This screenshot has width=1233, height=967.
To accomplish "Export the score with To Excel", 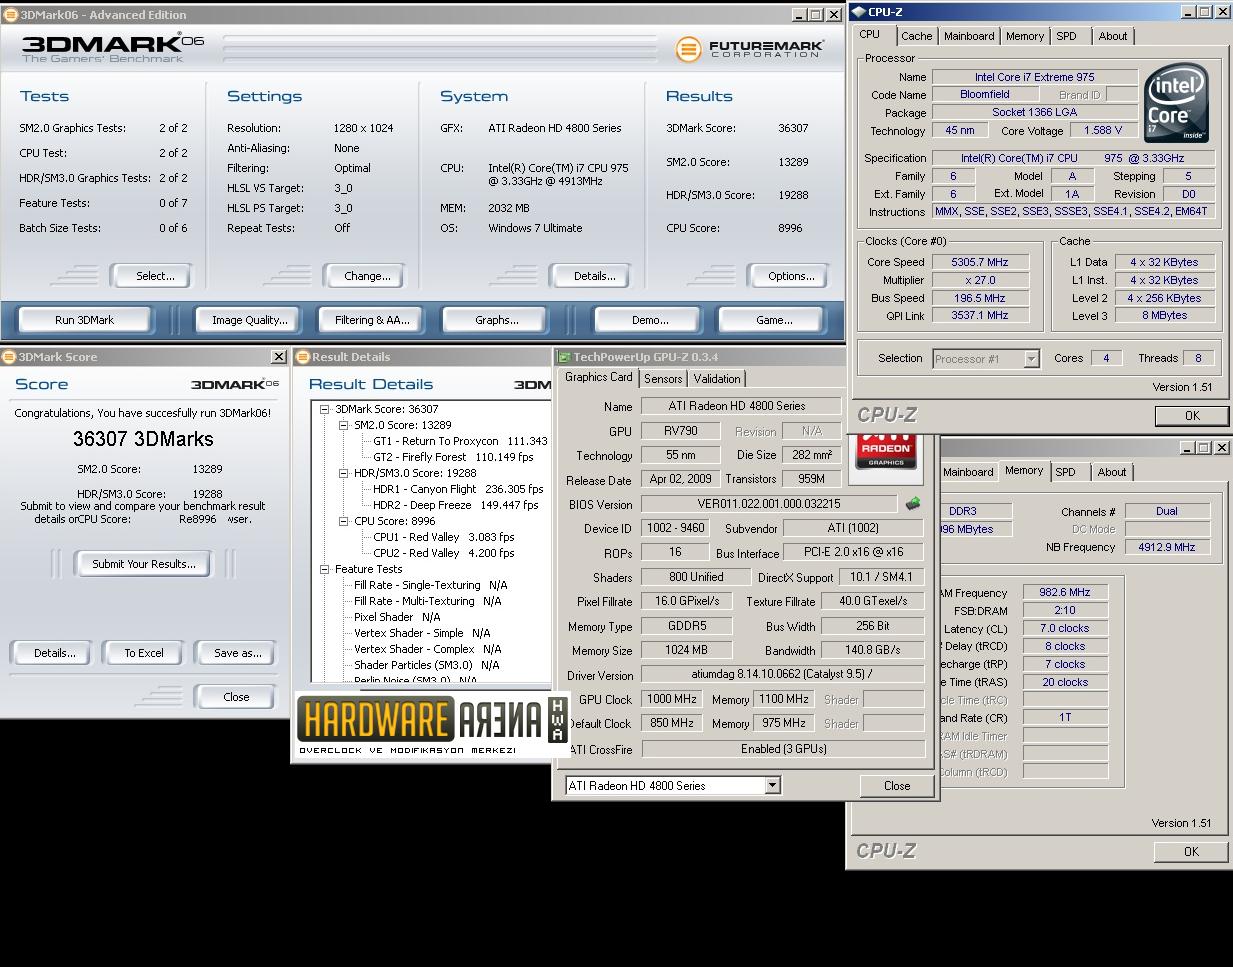I will (x=144, y=653).
